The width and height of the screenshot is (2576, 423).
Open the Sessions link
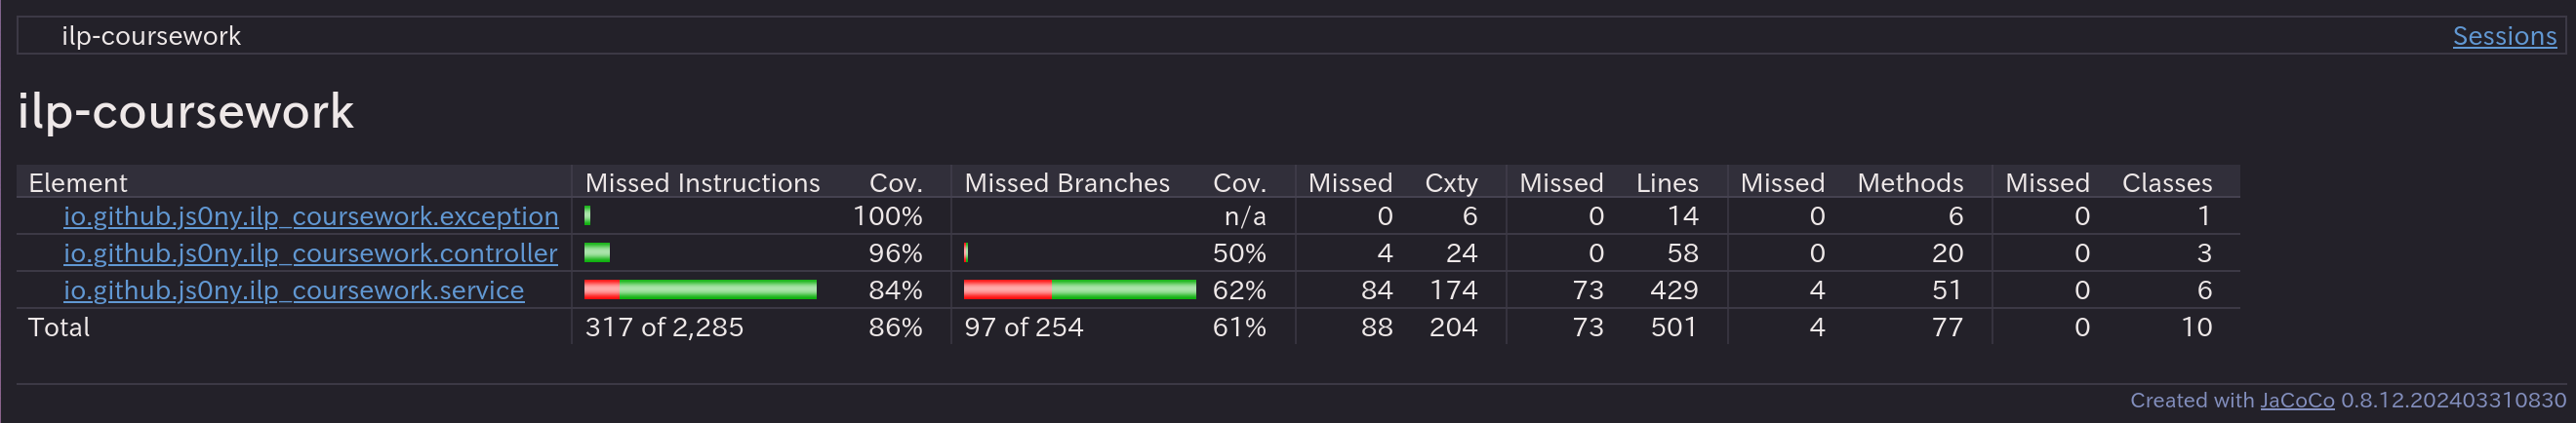click(x=2503, y=36)
